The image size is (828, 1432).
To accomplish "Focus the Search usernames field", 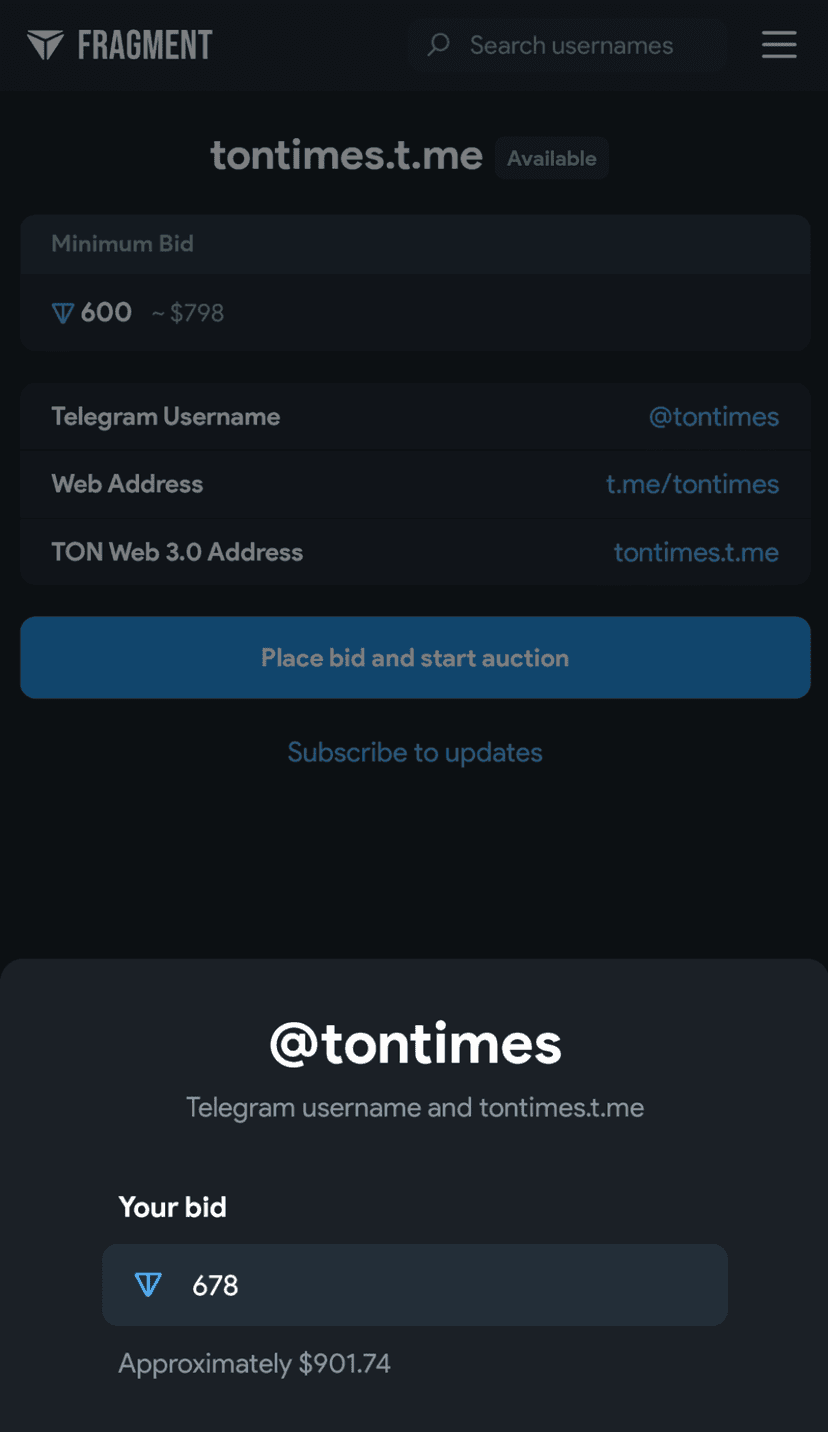I will [x=580, y=45].
